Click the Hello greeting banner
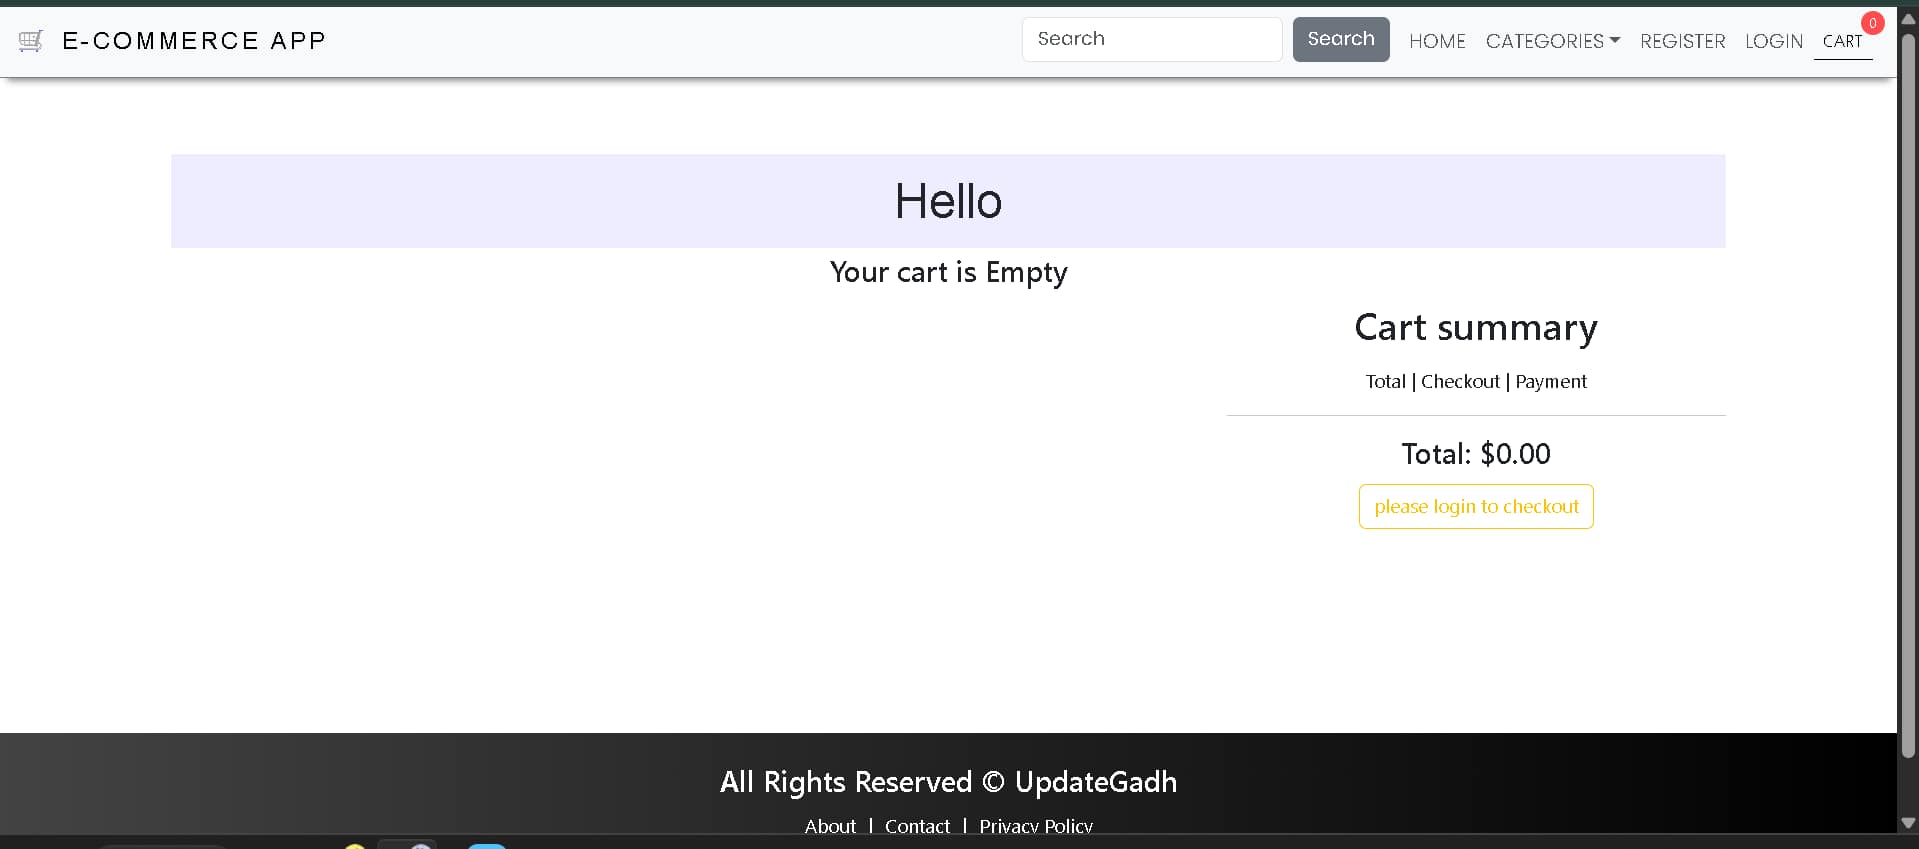 click(947, 201)
